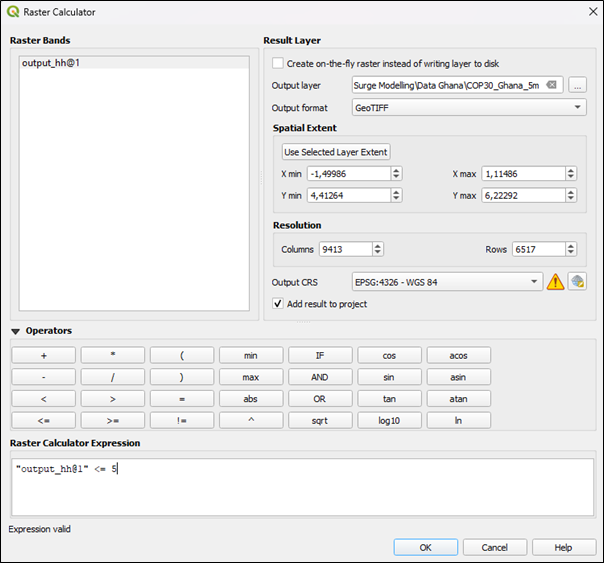
Task: Insert the sin function
Action: coord(389,377)
